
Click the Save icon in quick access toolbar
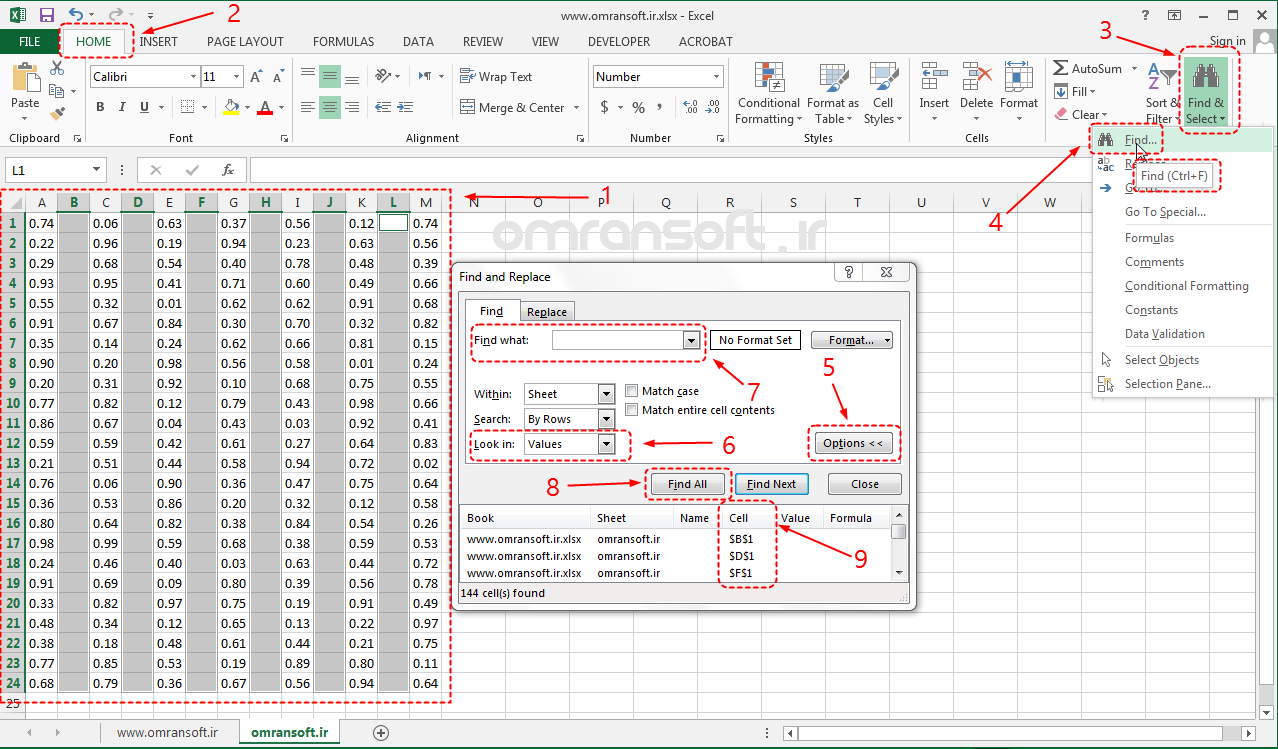46,15
